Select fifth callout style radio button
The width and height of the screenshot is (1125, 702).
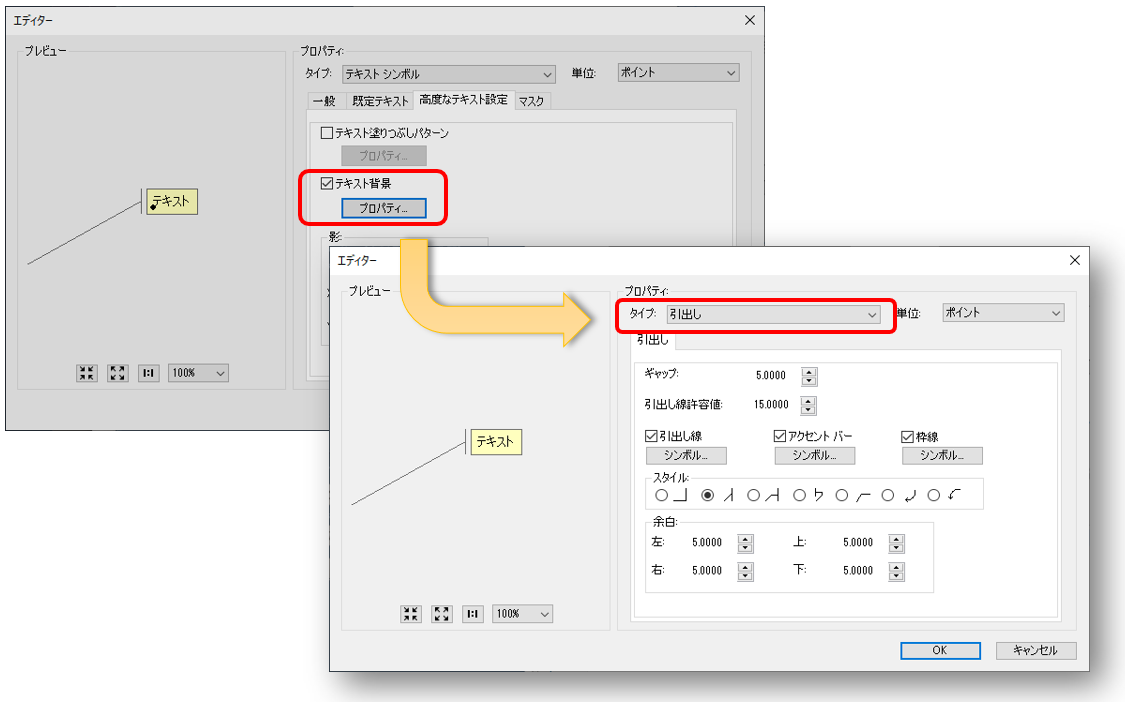(842, 495)
